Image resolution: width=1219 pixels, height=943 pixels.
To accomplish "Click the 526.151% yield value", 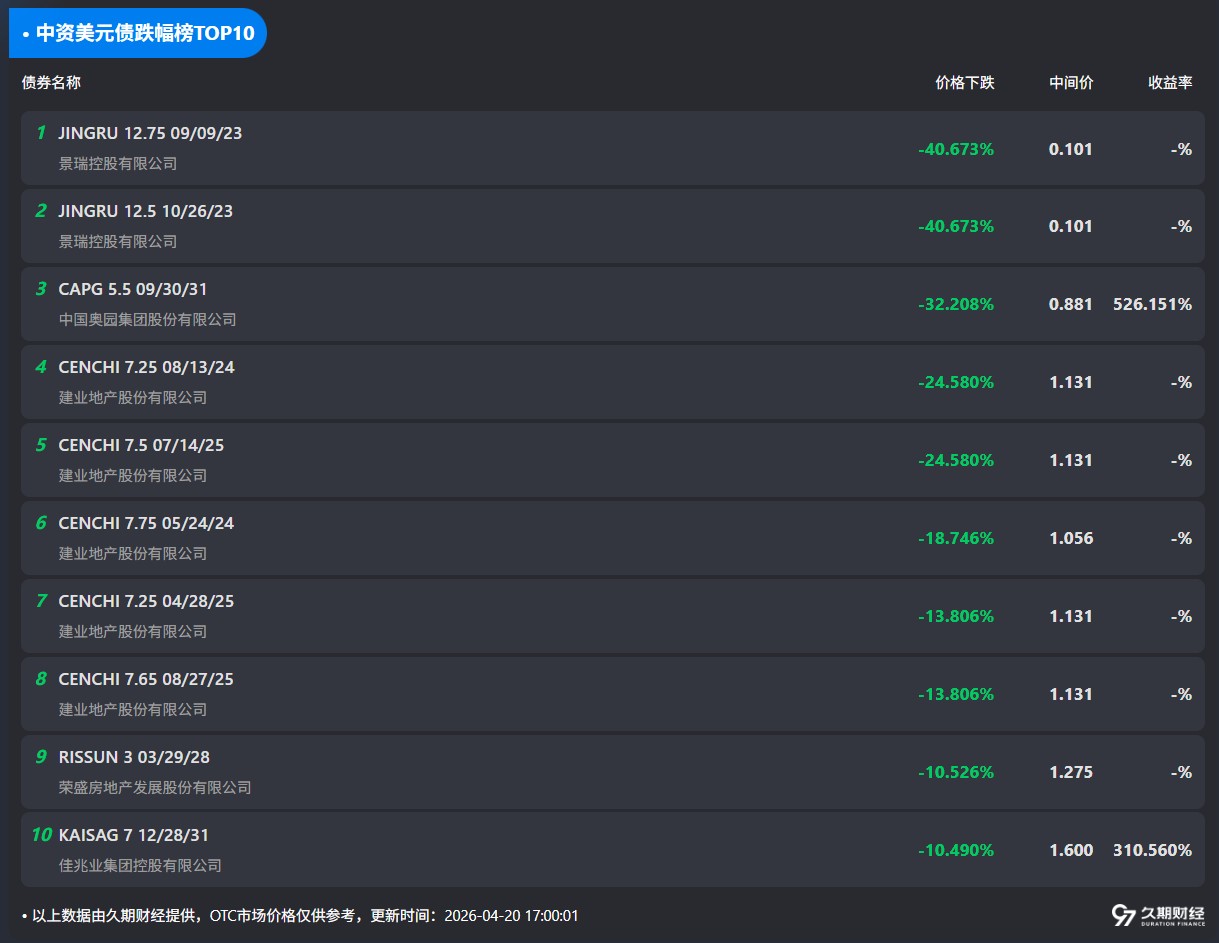I will coord(1152,304).
